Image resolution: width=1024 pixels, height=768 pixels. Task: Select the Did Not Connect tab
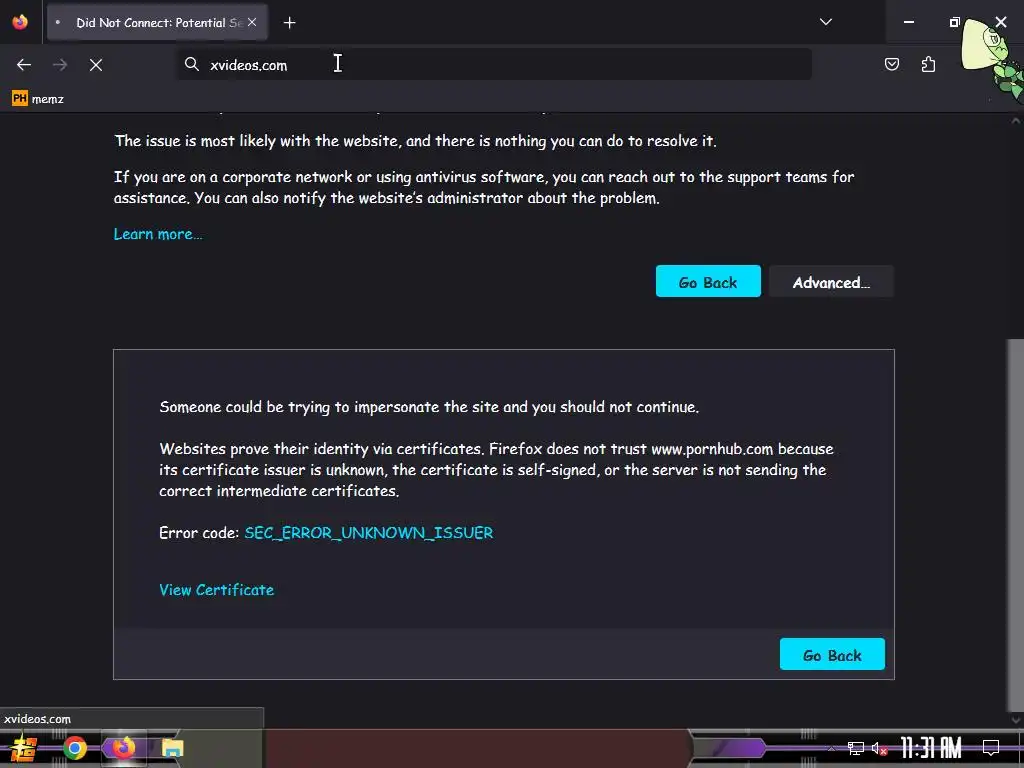tap(157, 23)
